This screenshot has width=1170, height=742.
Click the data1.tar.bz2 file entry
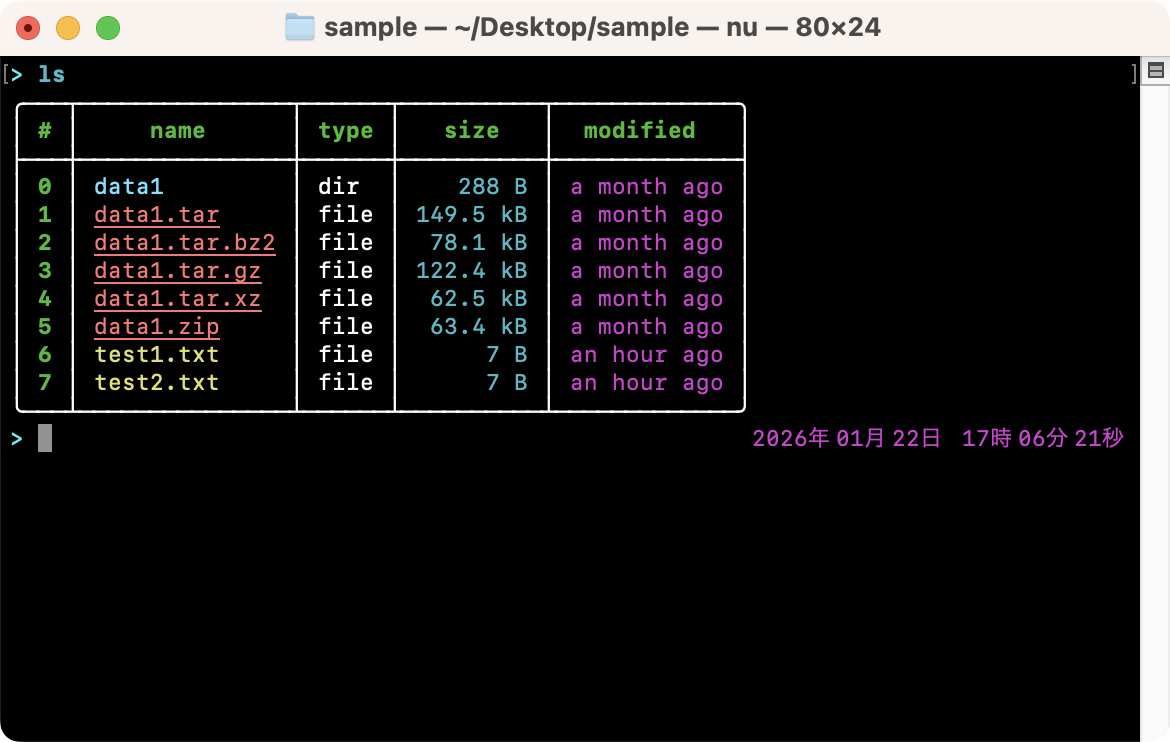pyautogui.click(x=184, y=243)
